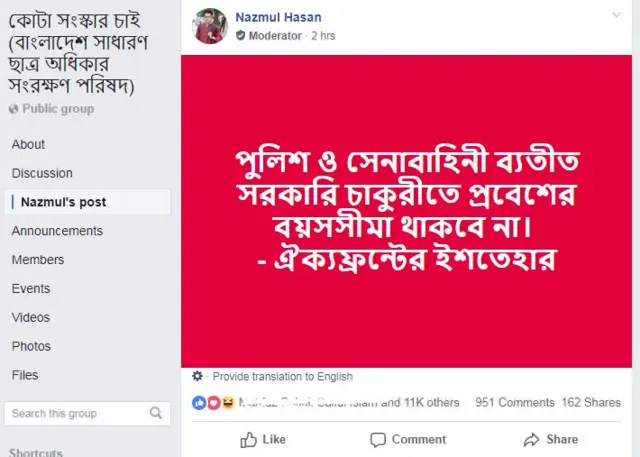640x457 pixels.
Task: Click the search magnifier icon
Action: coord(157,413)
